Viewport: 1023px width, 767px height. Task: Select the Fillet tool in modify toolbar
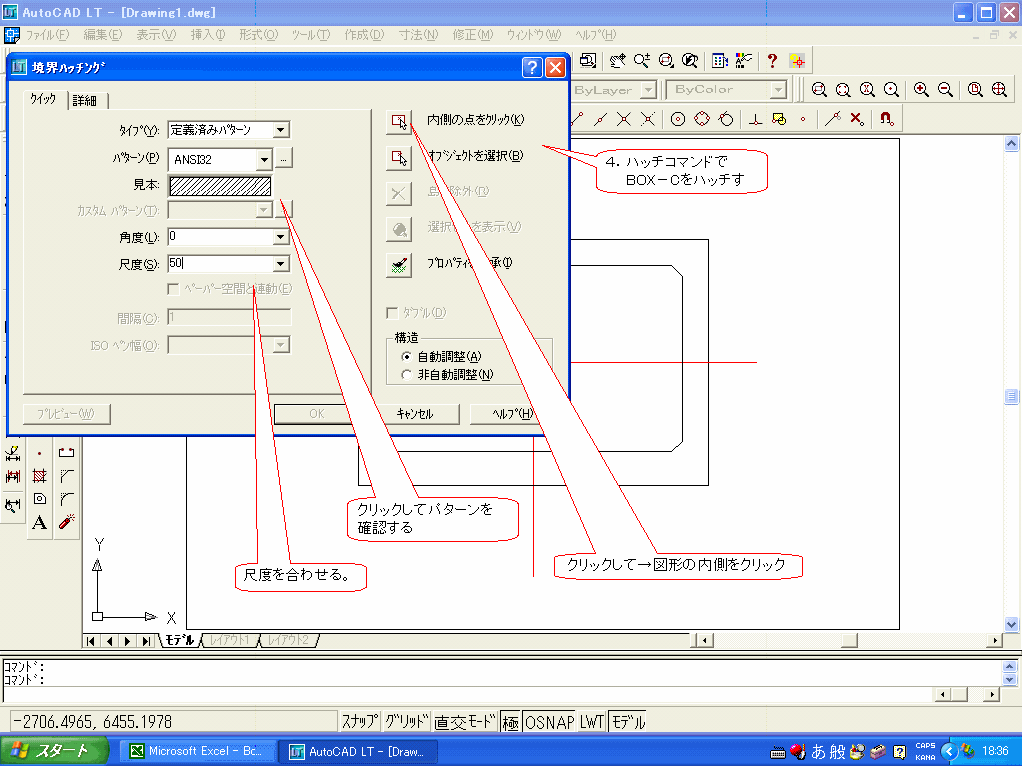click(x=67, y=499)
